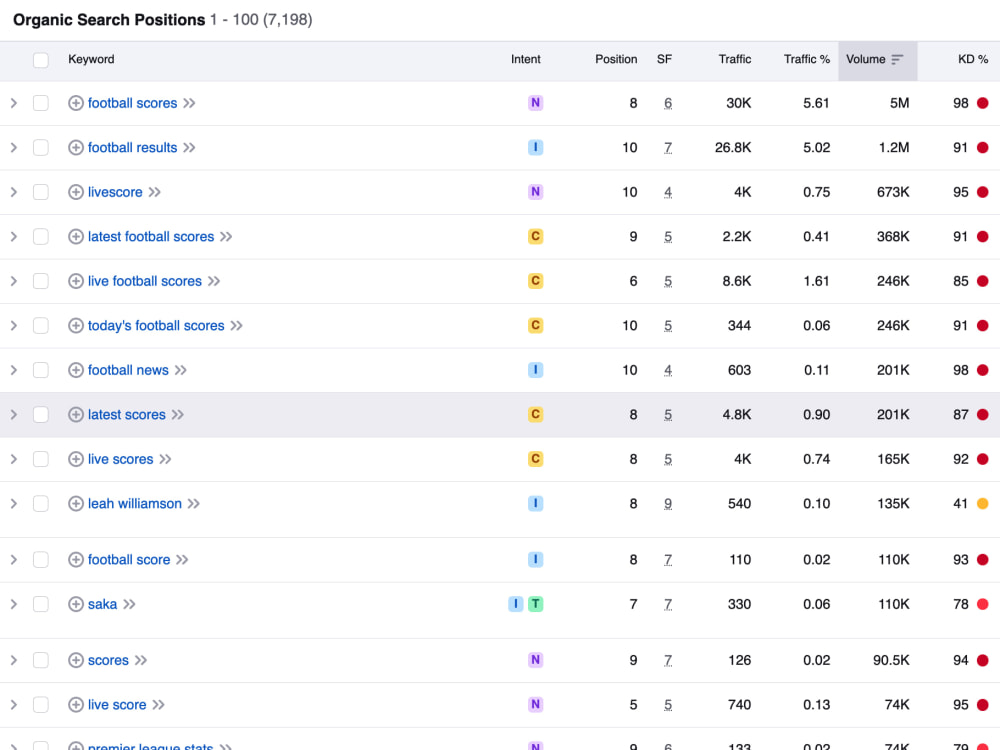Click the C intent badge for latest scores

(536, 415)
